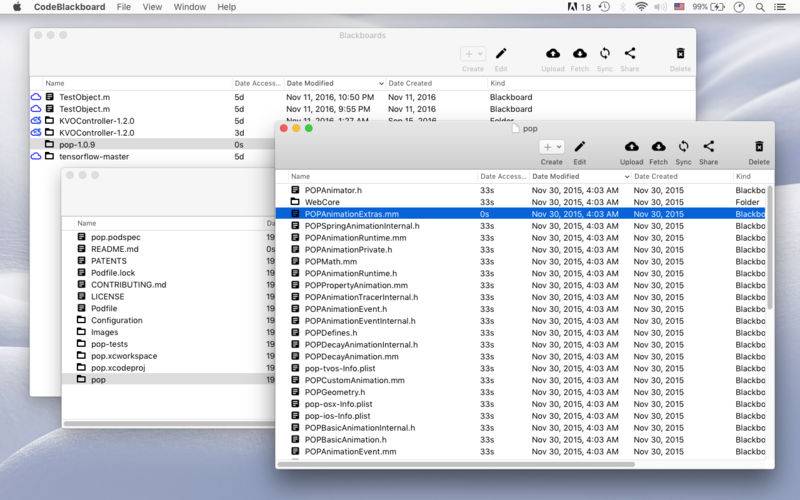
Task: Click Delete trash icon in pop window
Action: tap(759, 147)
